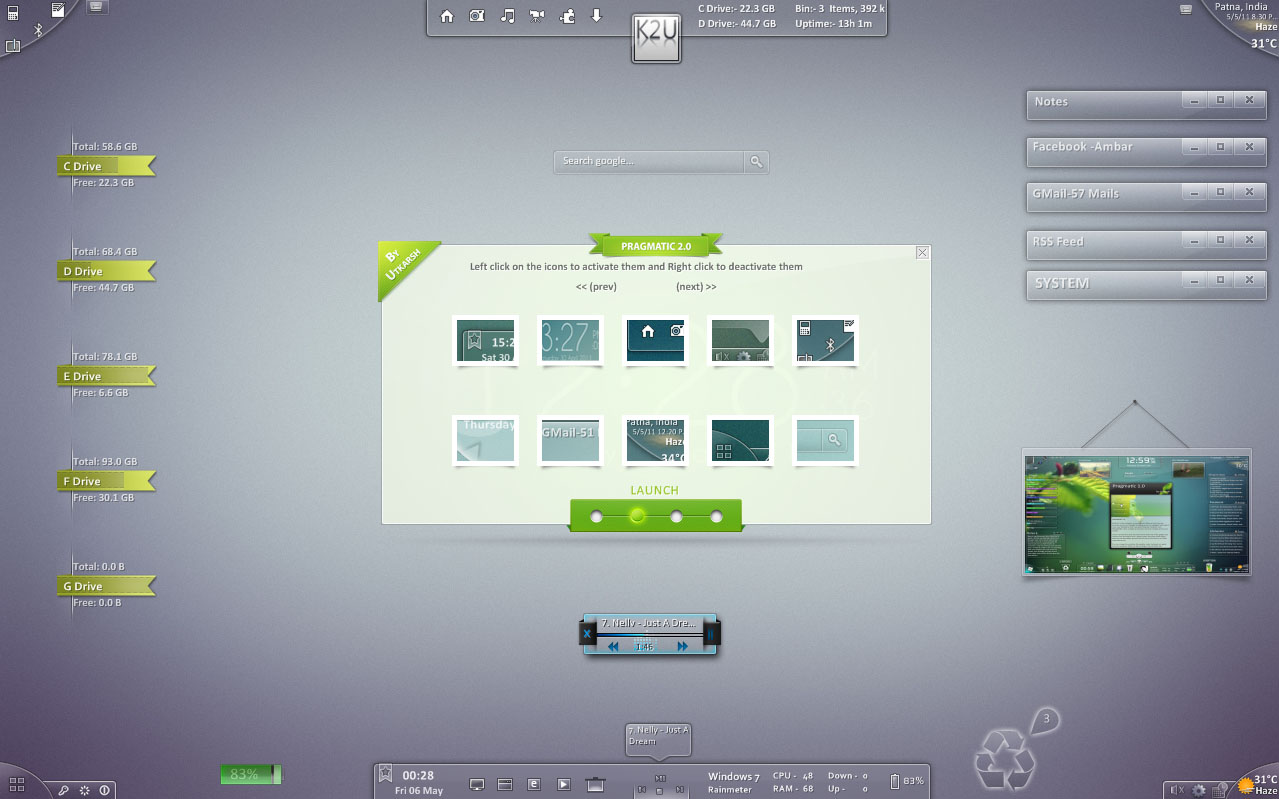
Task: Activate the Patna, India weather thumbnail
Action: [x=655, y=441]
